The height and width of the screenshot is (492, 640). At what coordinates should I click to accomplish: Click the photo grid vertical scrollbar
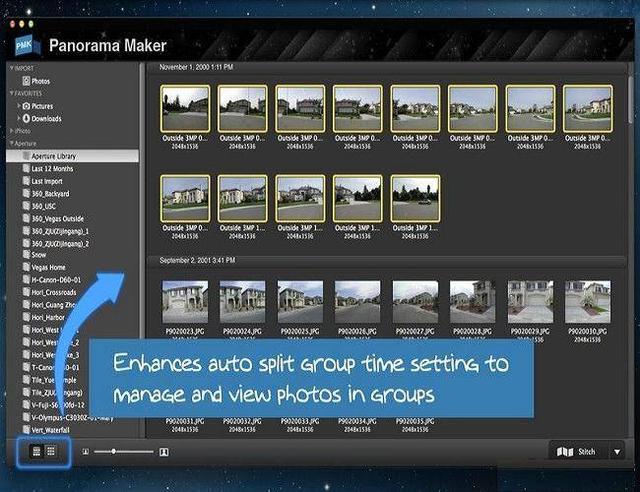(x=631, y=102)
